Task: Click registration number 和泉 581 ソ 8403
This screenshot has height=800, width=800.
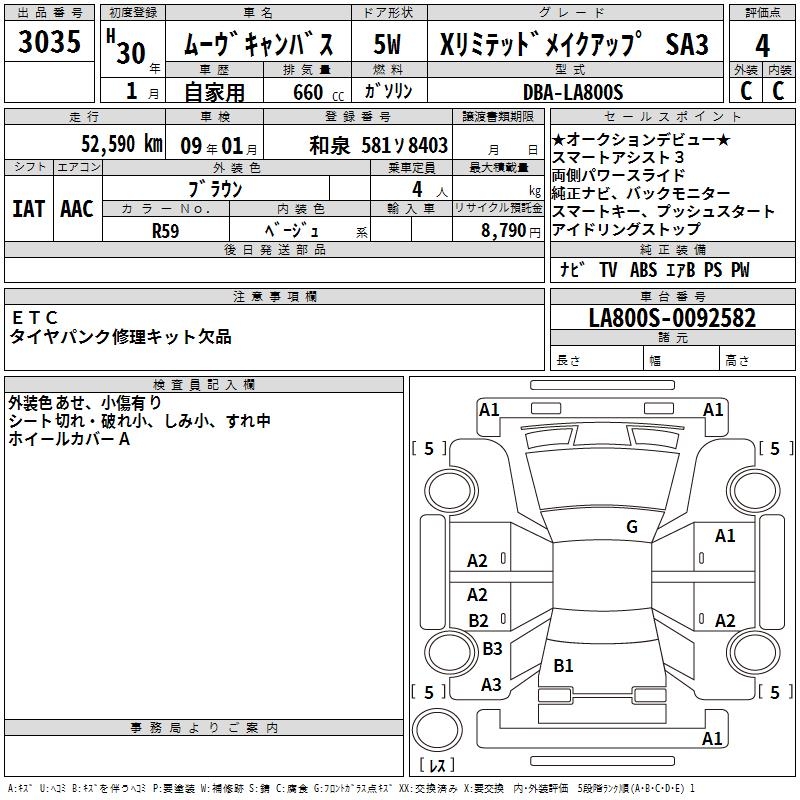Action: (x=379, y=145)
